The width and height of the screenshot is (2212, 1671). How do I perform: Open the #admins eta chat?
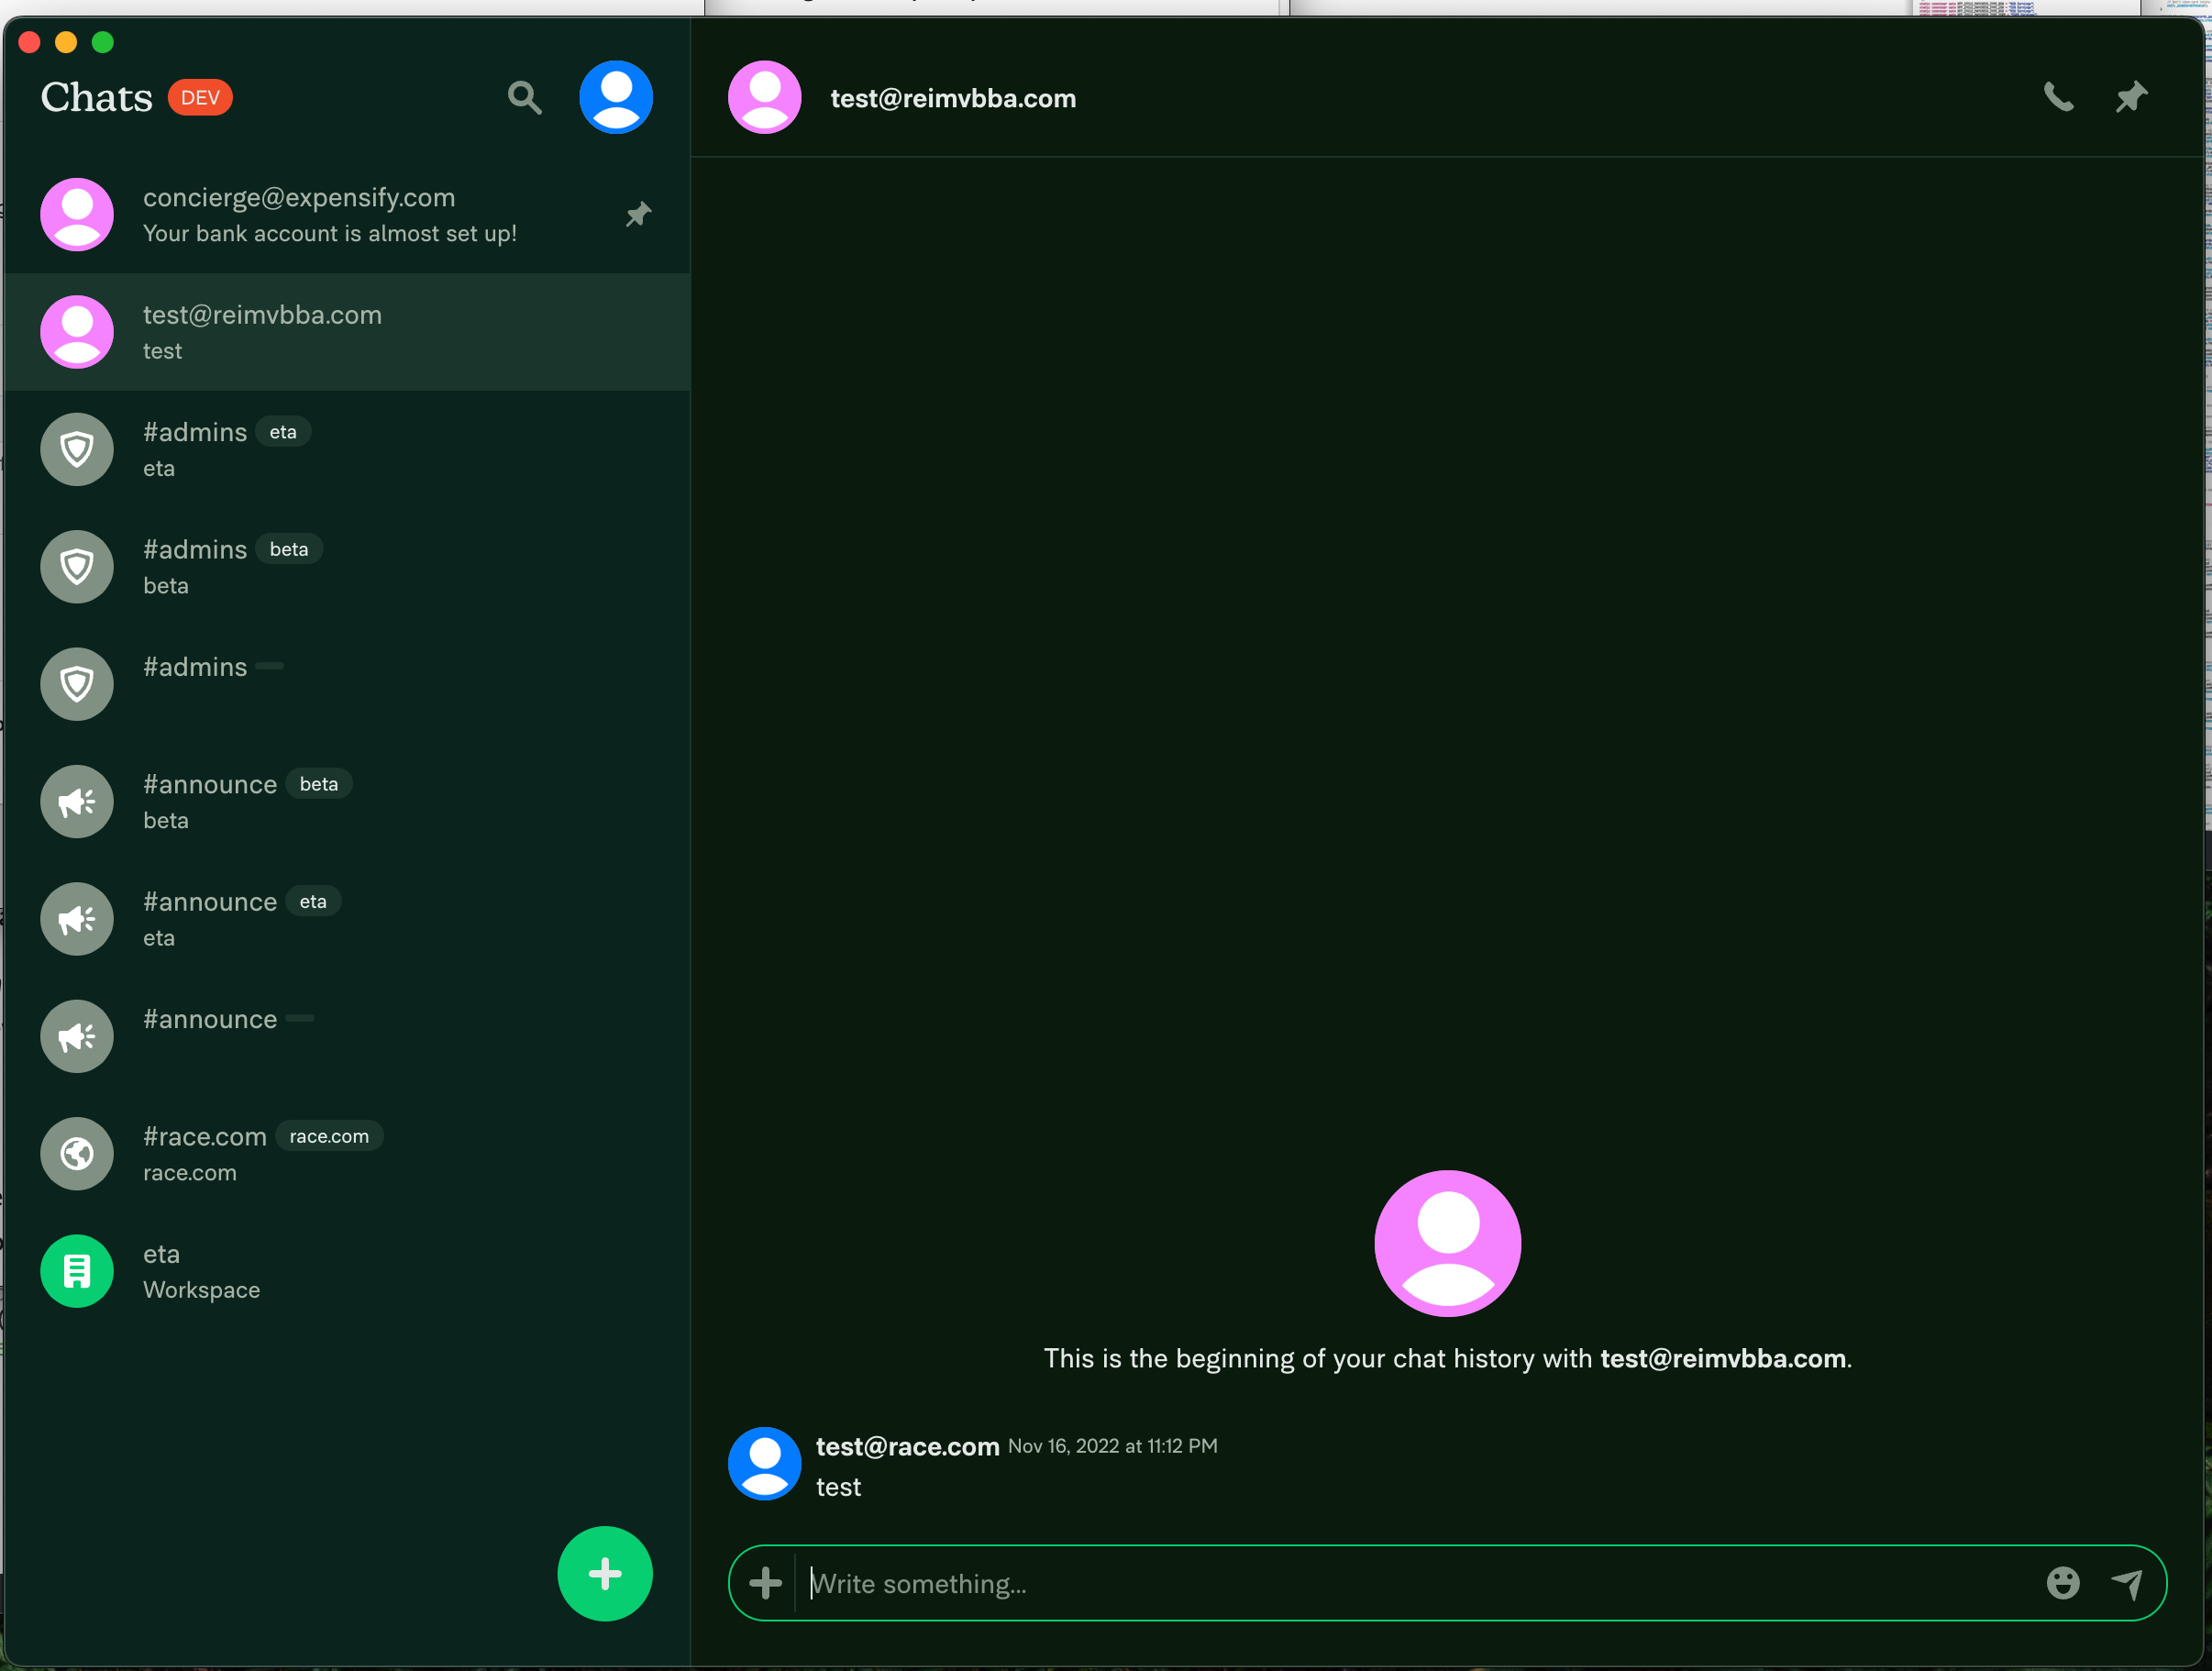click(x=347, y=449)
